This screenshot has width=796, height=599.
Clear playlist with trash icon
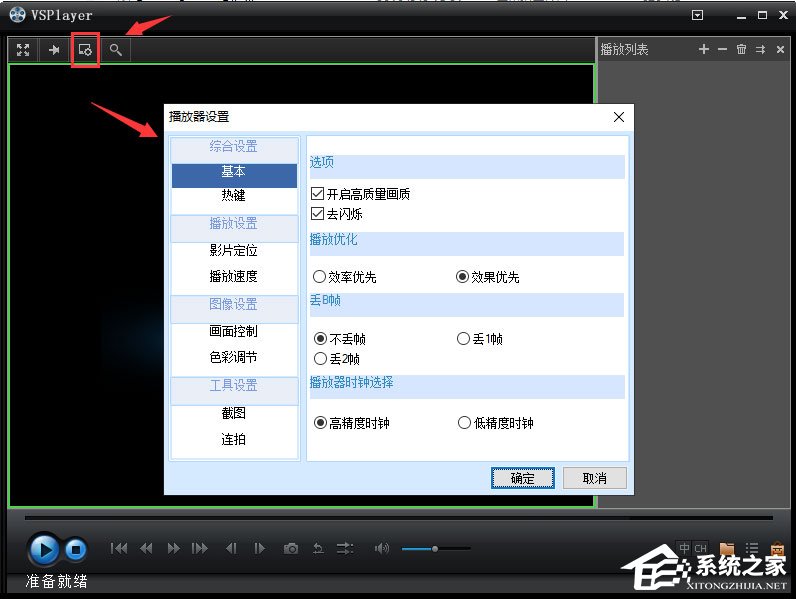pyautogui.click(x=741, y=49)
